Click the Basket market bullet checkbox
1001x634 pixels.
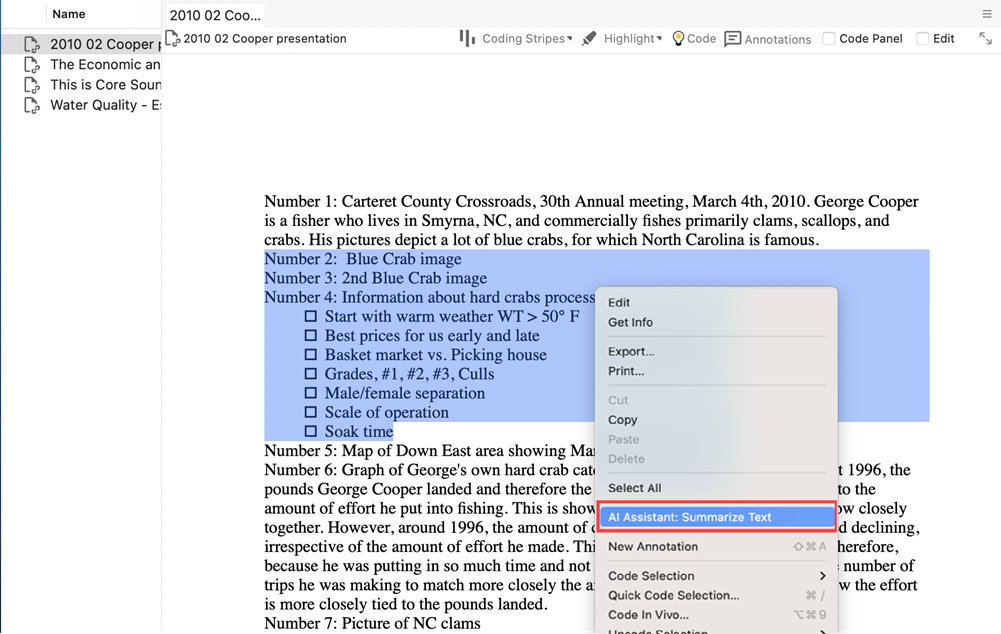[x=310, y=355]
